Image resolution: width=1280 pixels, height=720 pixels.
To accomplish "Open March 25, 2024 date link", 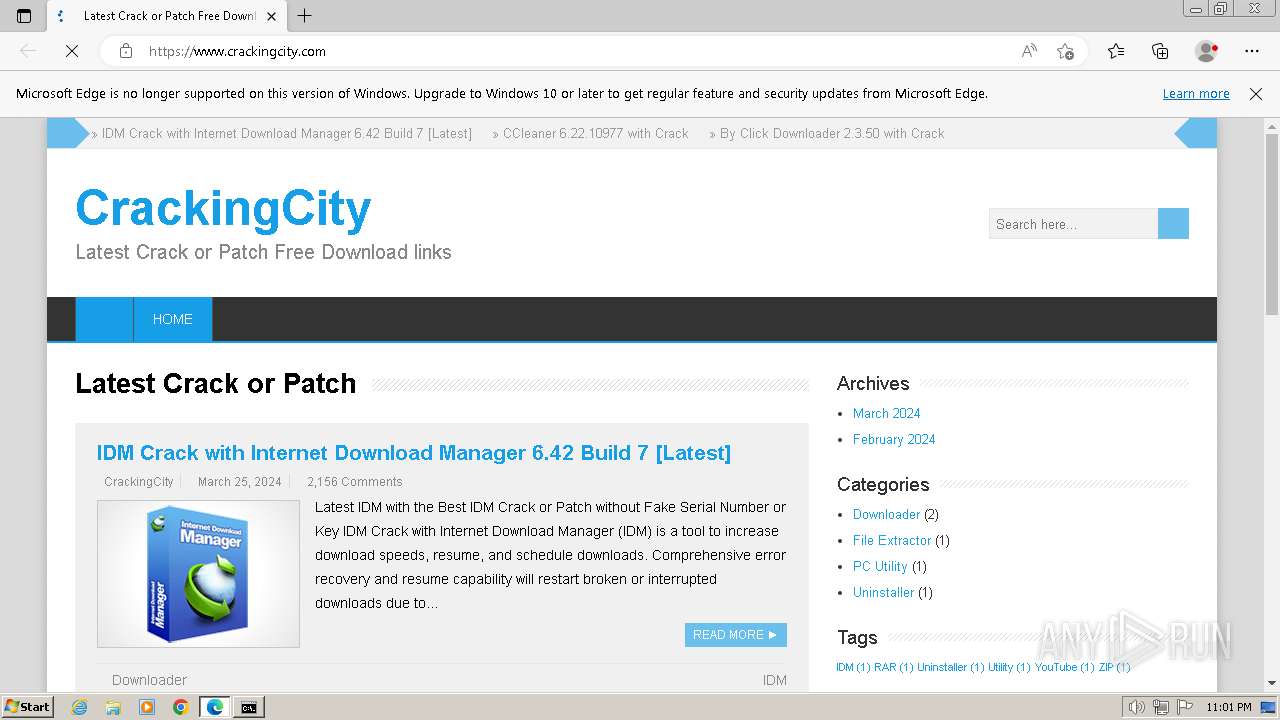I will [x=240, y=482].
